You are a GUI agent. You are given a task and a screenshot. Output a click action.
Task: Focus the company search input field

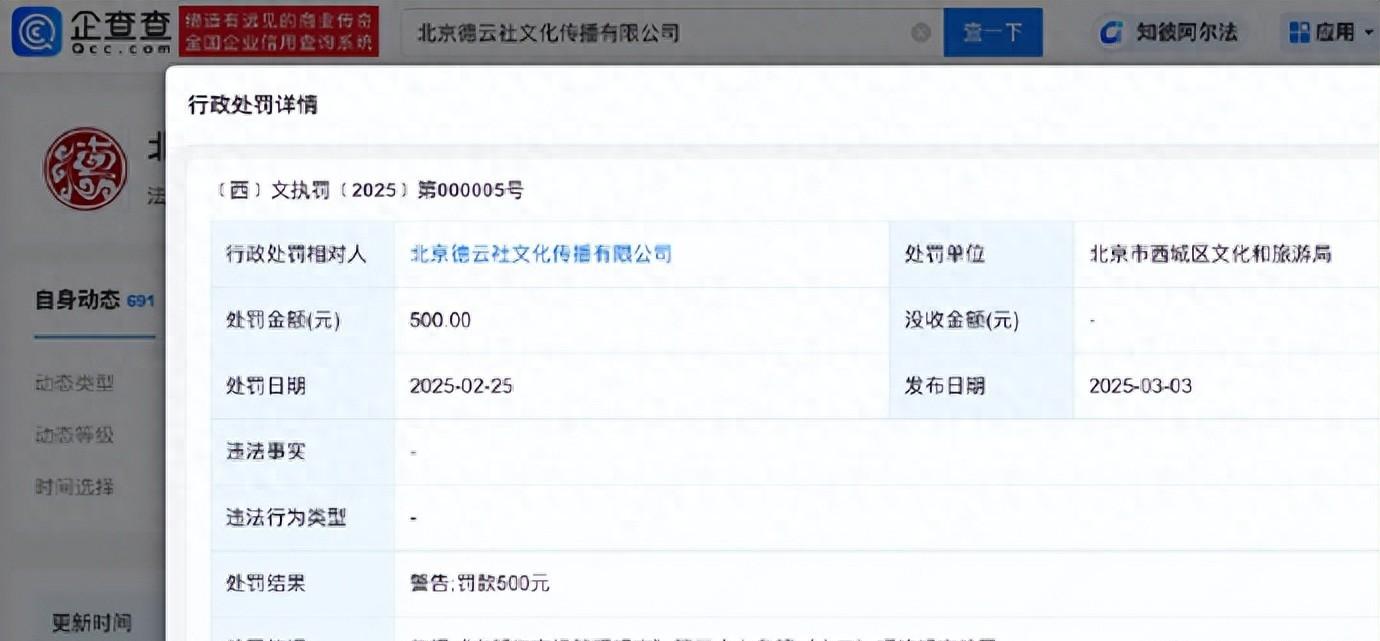pos(672,33)
